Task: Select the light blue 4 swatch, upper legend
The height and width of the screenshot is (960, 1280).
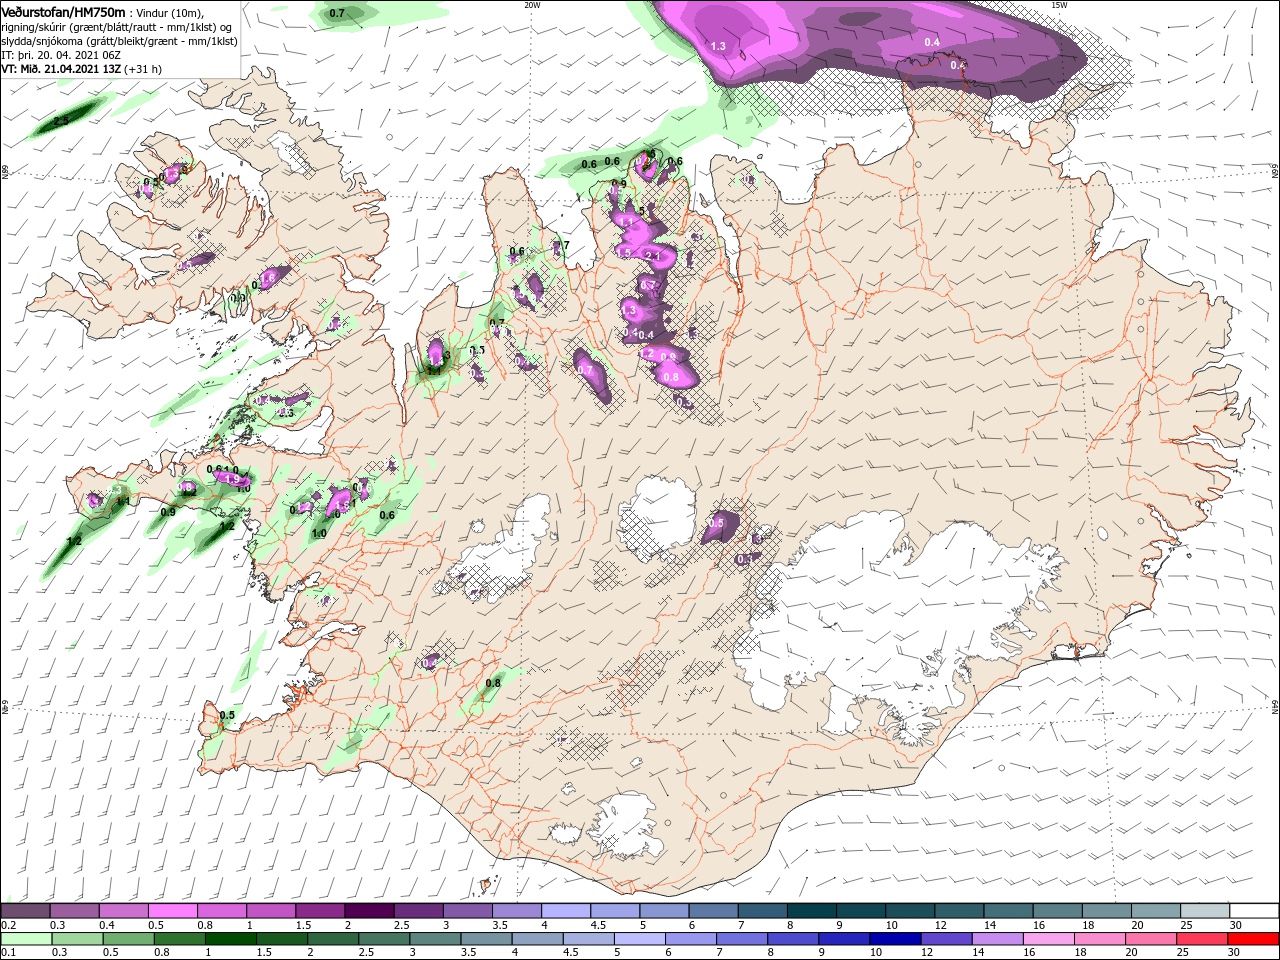Action: pos(566,910)
